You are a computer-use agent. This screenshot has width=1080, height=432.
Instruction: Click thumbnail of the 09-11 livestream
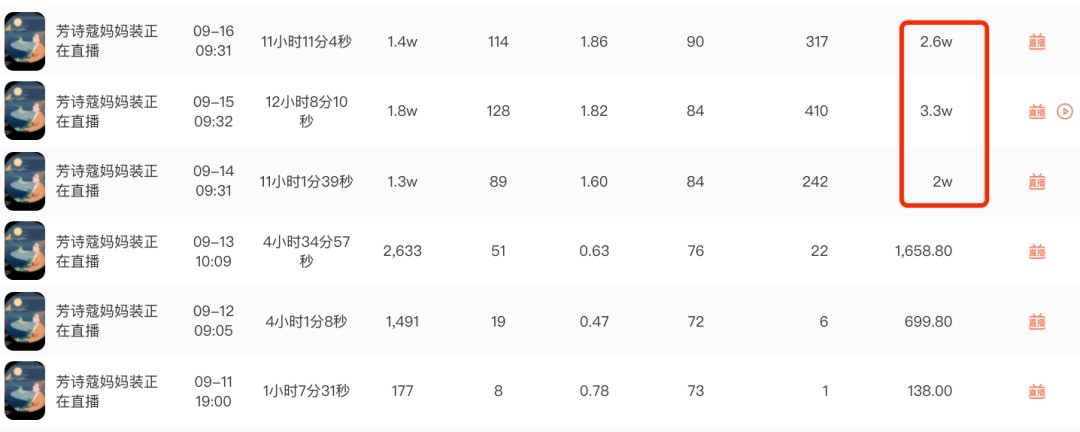25,391
